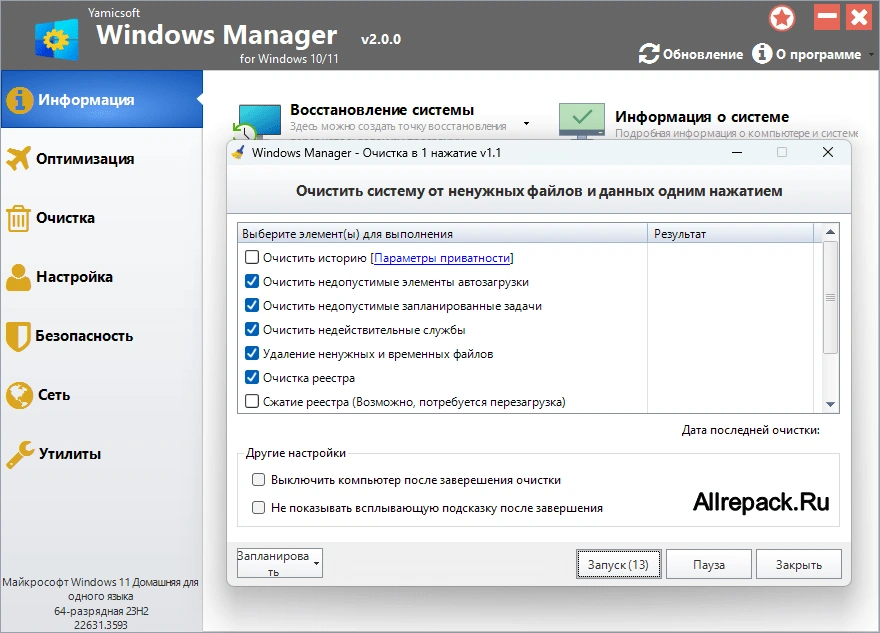
Task: Click the broom icon in dialog title bar
Action: point(239,153)
